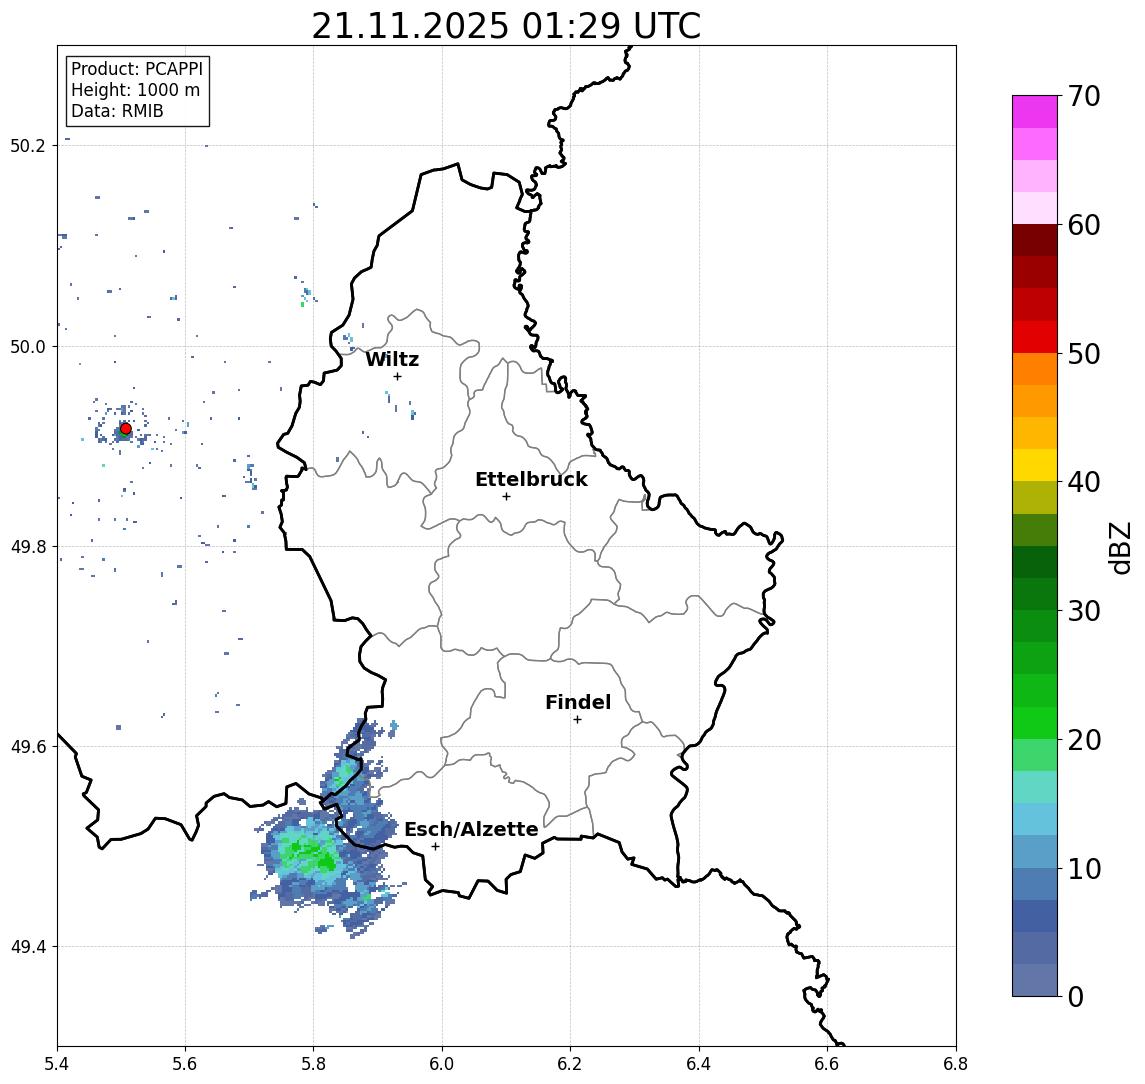This screenshot has width=1145, height=1084.
Task: Click the Wiltz station label
Action: click(x=392, y=359)
